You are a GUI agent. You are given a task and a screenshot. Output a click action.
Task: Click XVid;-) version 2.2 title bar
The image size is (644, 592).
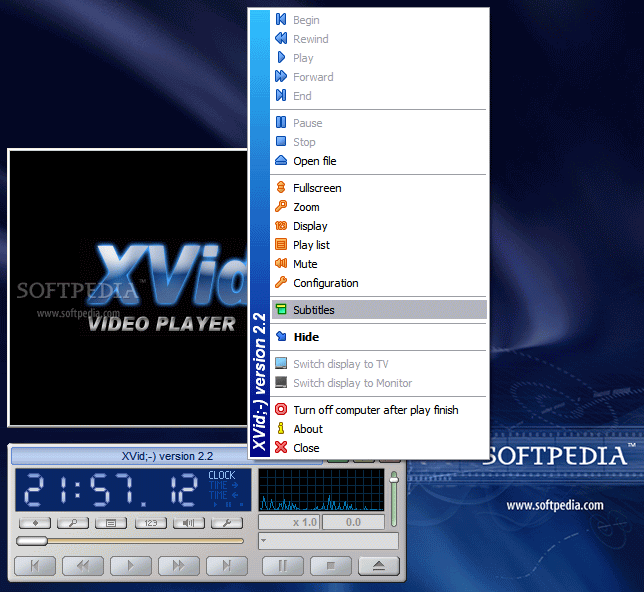[x=167, y=456]
